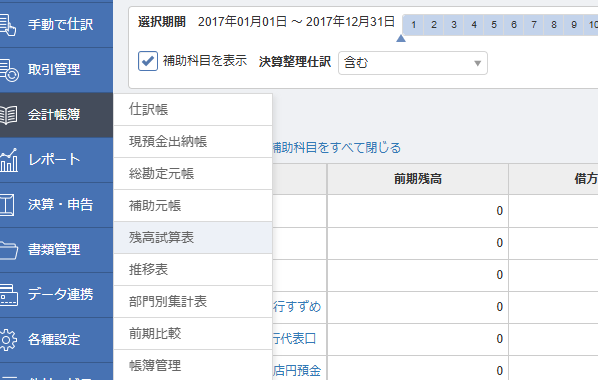Choose 総勘定元帳 from the submenu
The height and width of the screenshot is (380, 598).
click(x=193, y=174)
